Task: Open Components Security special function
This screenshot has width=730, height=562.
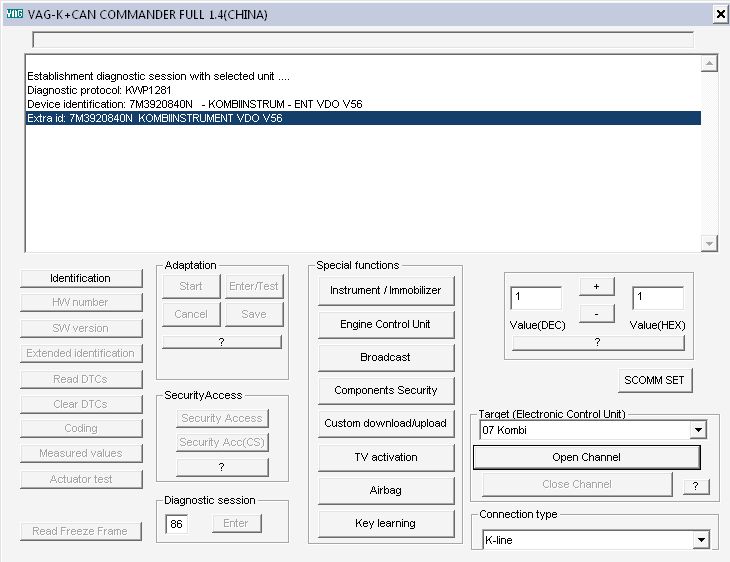Action: click(386, 391)
